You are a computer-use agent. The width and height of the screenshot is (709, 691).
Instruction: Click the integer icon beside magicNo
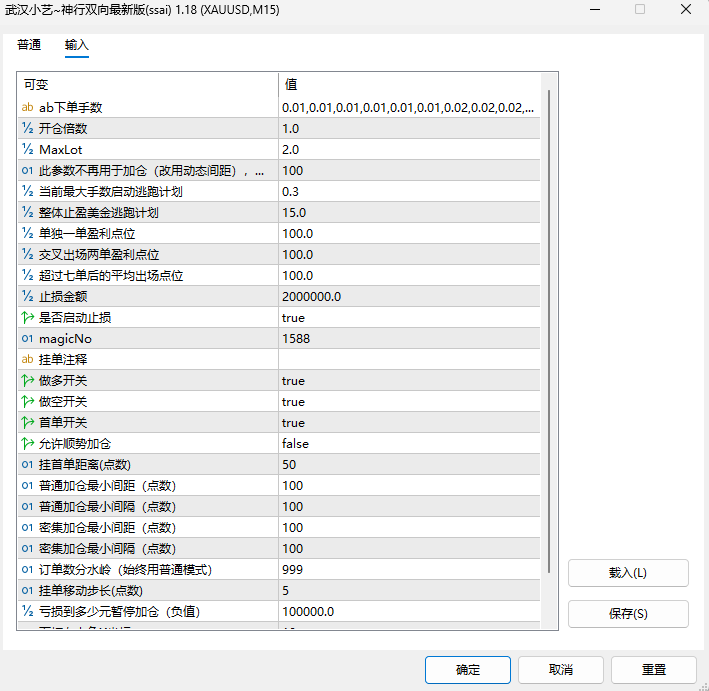pos(28,338)
